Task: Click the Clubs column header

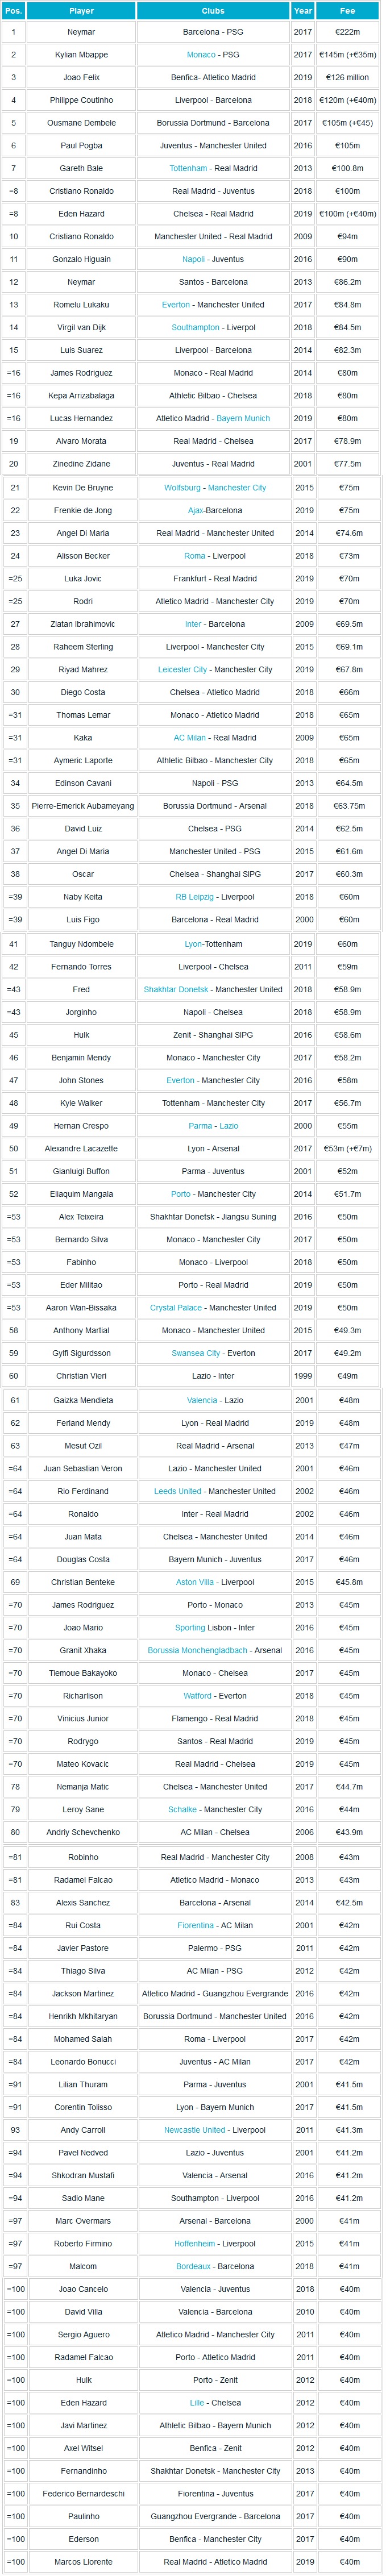Action: click(212, 11)
